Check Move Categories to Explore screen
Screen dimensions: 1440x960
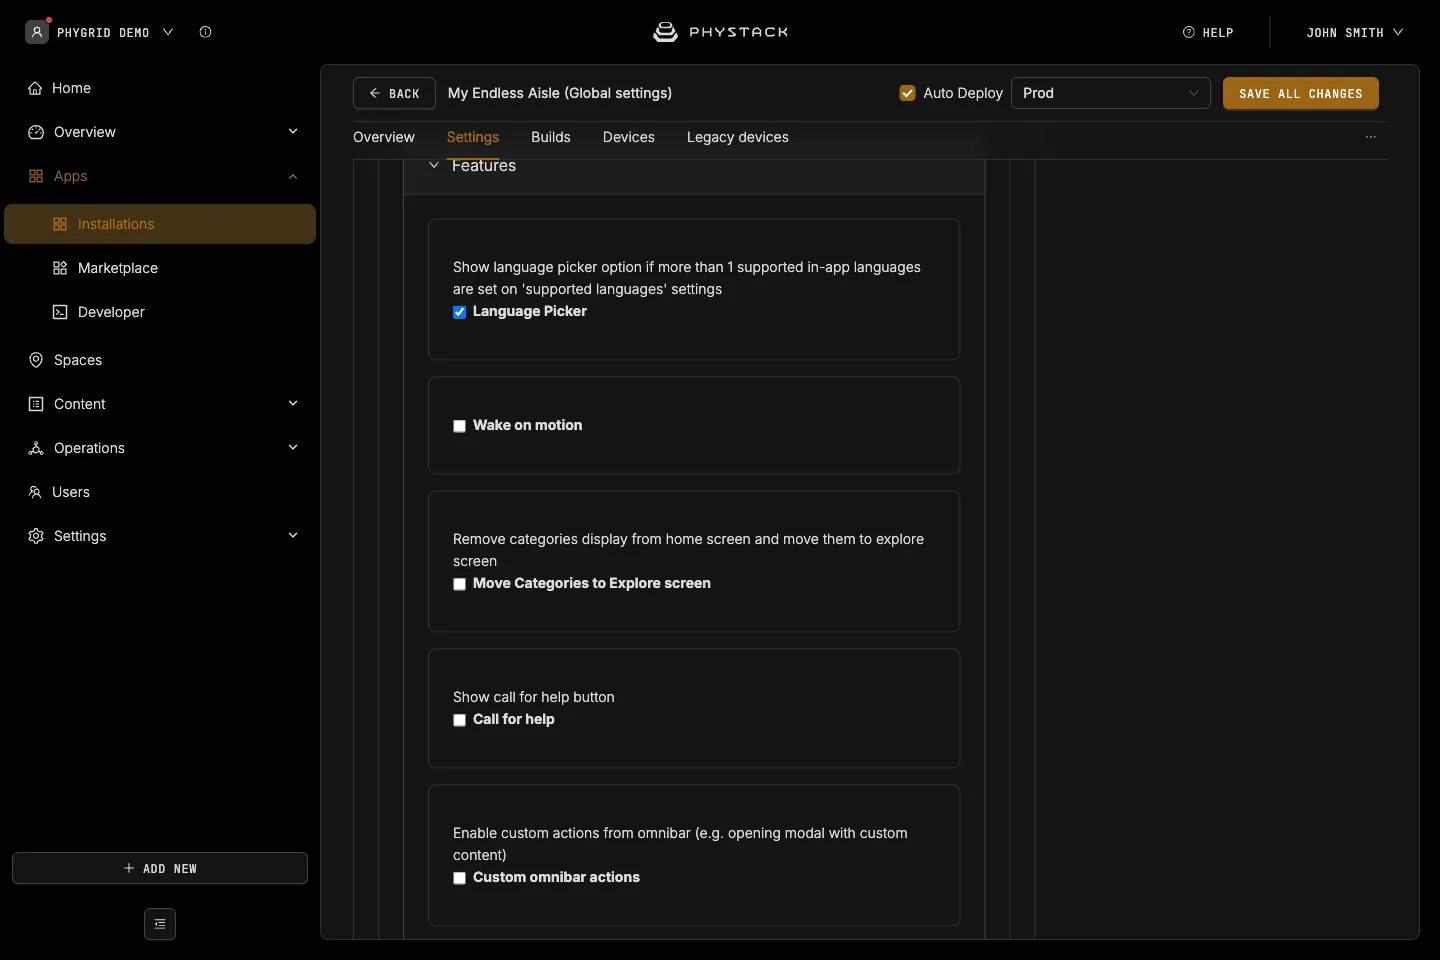(460, 584)
